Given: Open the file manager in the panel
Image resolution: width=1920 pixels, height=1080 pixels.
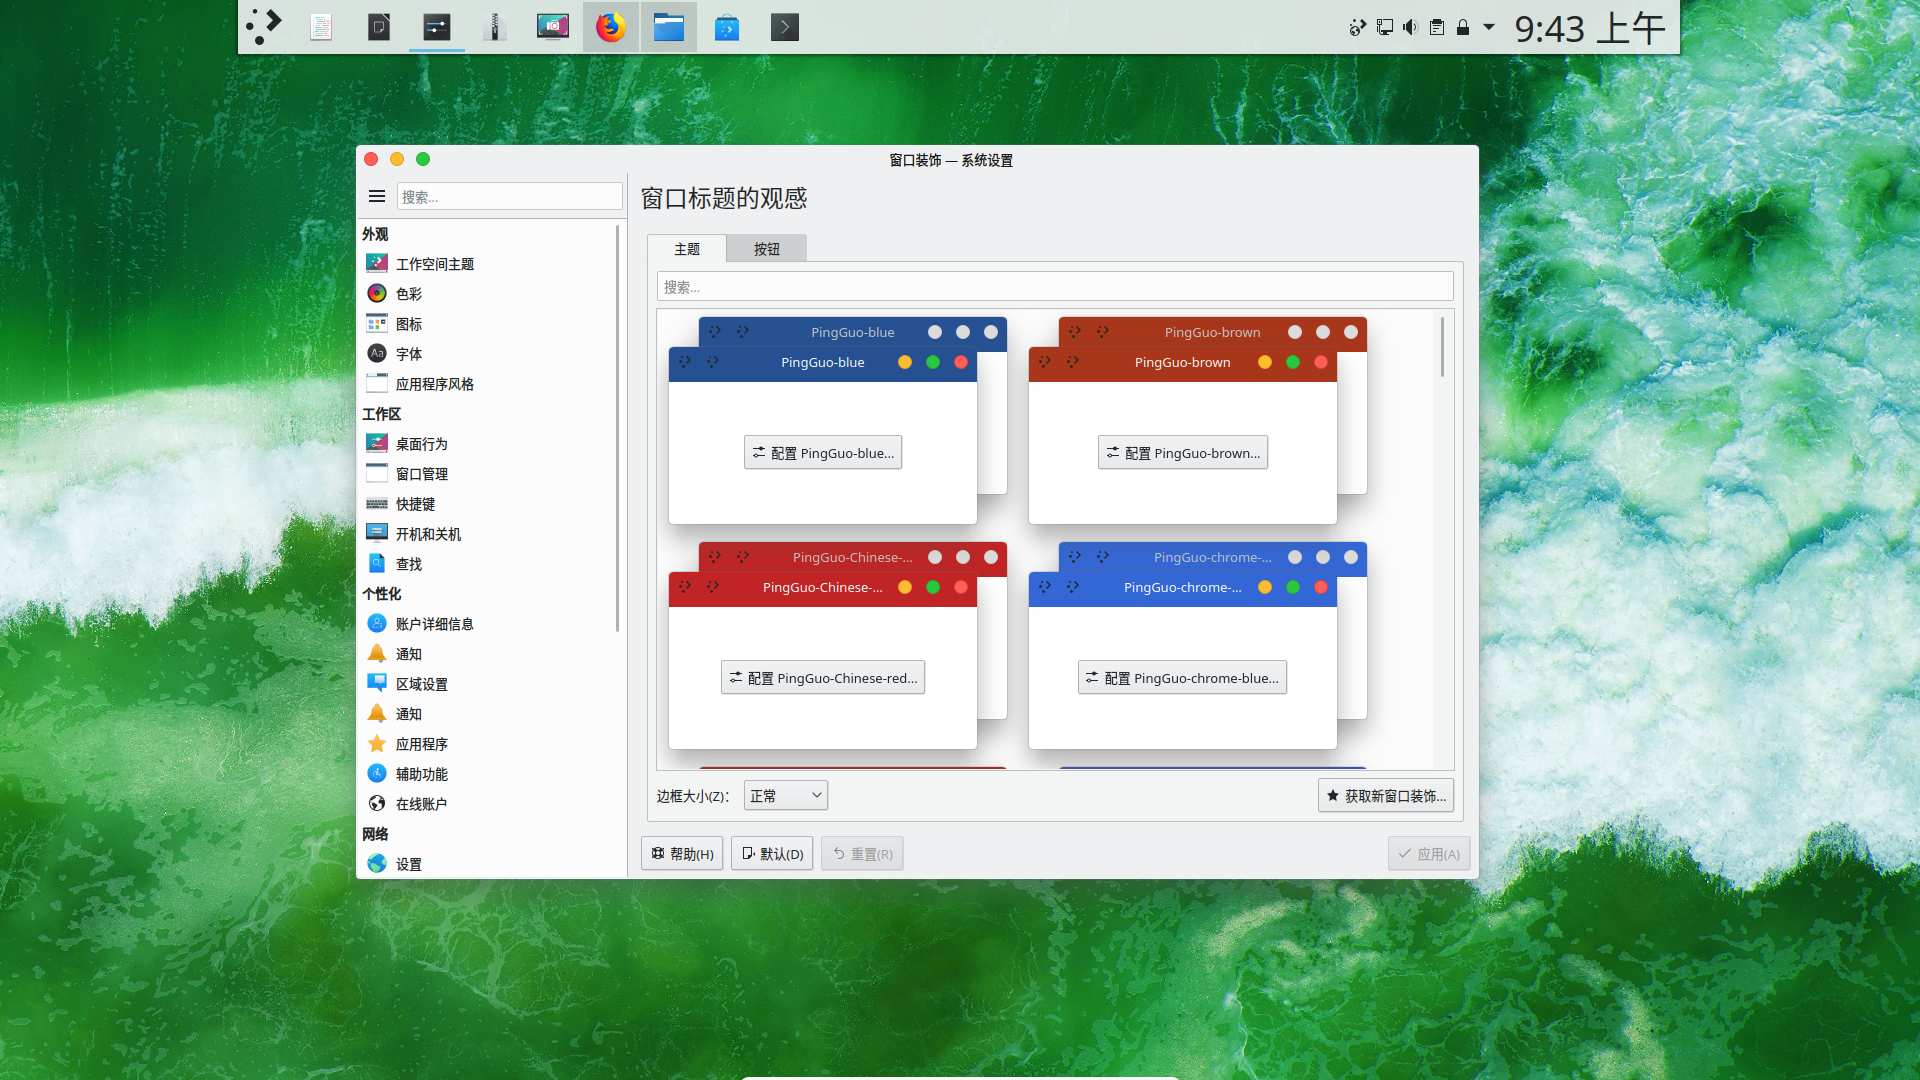Looking at the screenshot, I should [x=669, y=27].
